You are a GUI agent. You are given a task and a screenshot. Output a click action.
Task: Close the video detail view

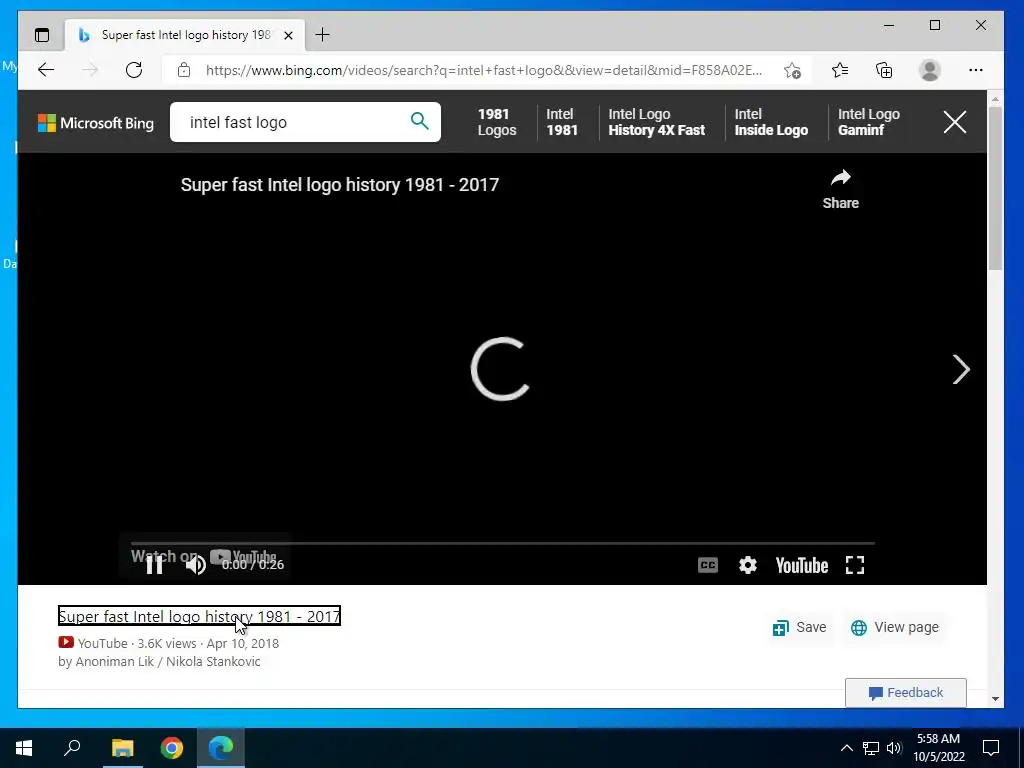pos(955,122)
